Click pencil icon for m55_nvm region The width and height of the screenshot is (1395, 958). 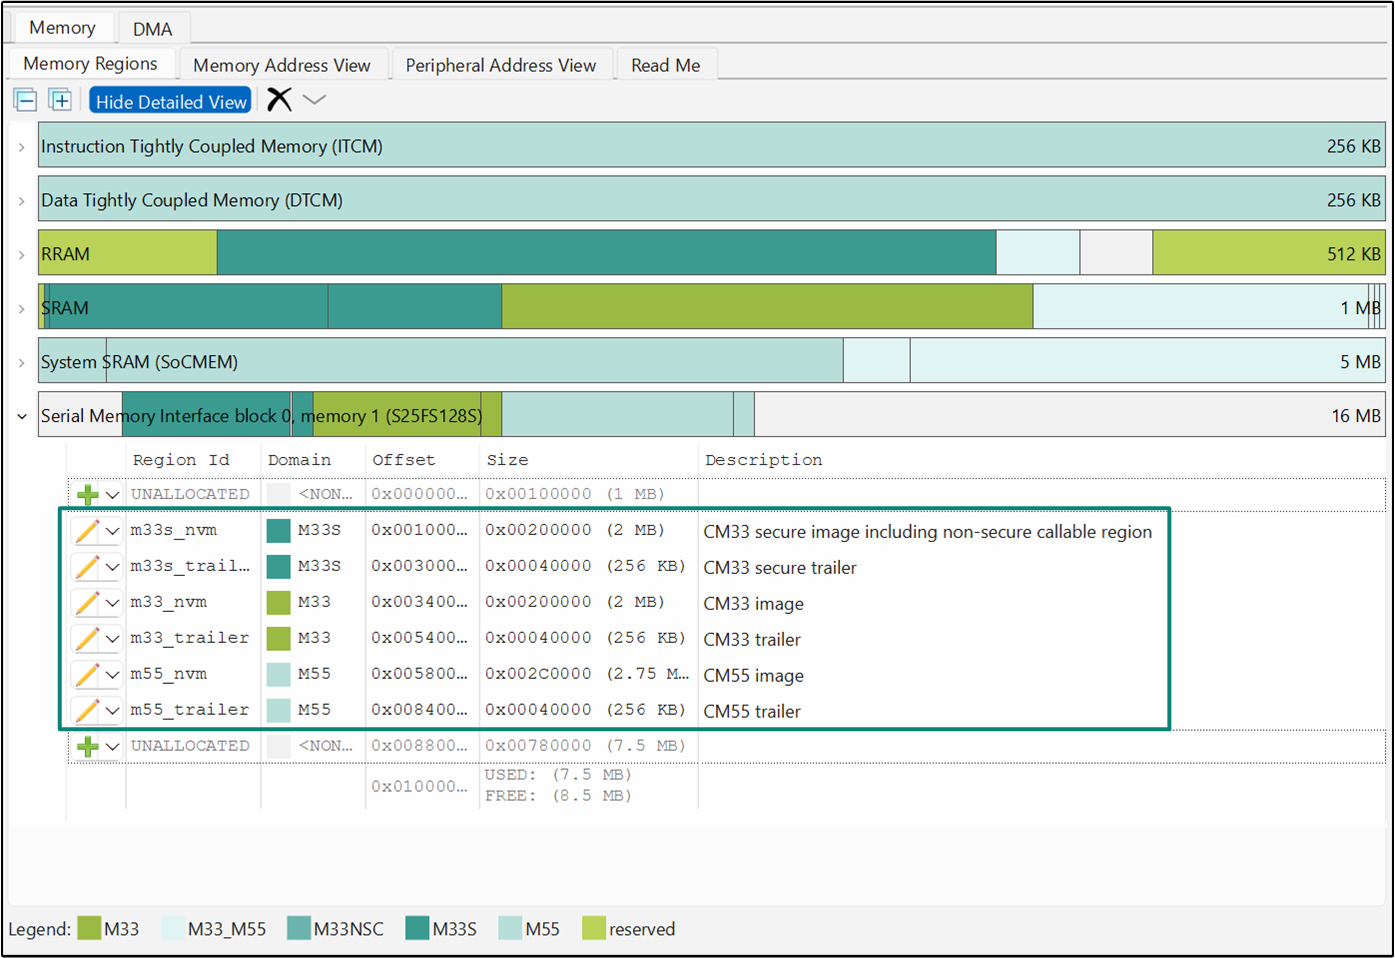coord(87,675)
